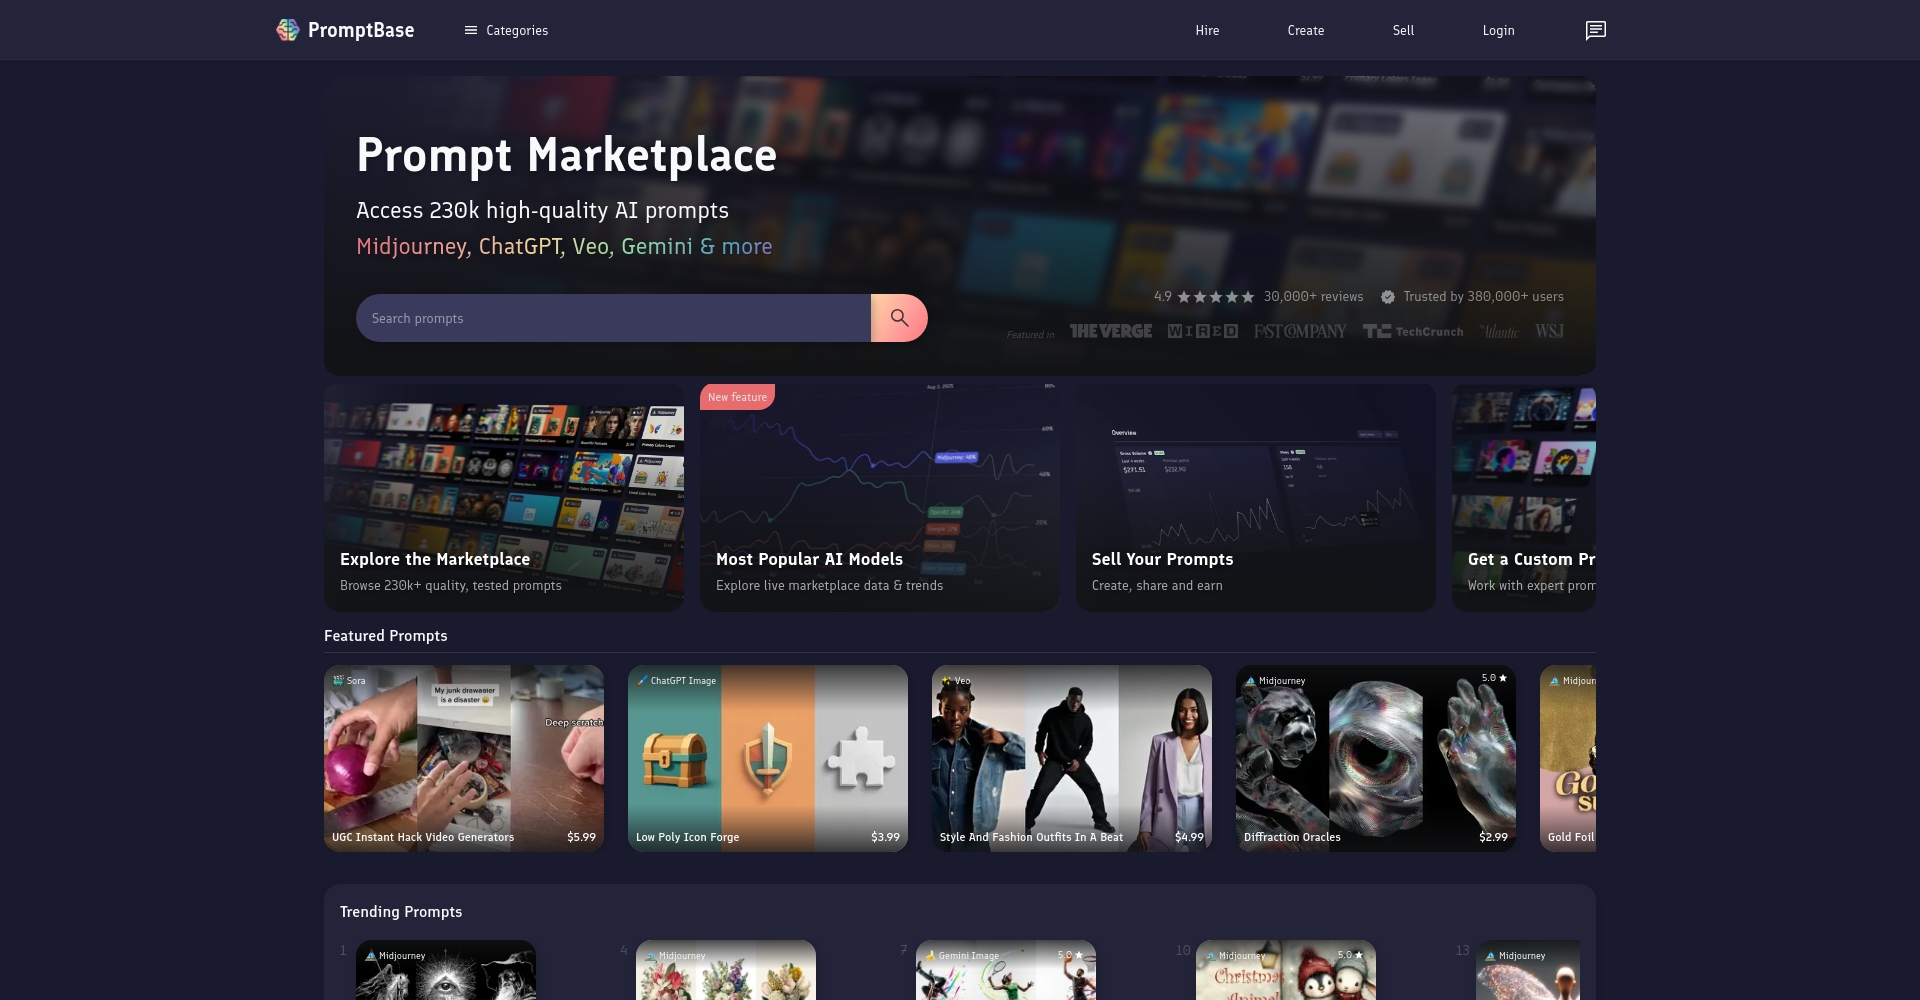The image size is (1920, 1000).
Task: Click the New feature badge
Action: coord(737,397)
